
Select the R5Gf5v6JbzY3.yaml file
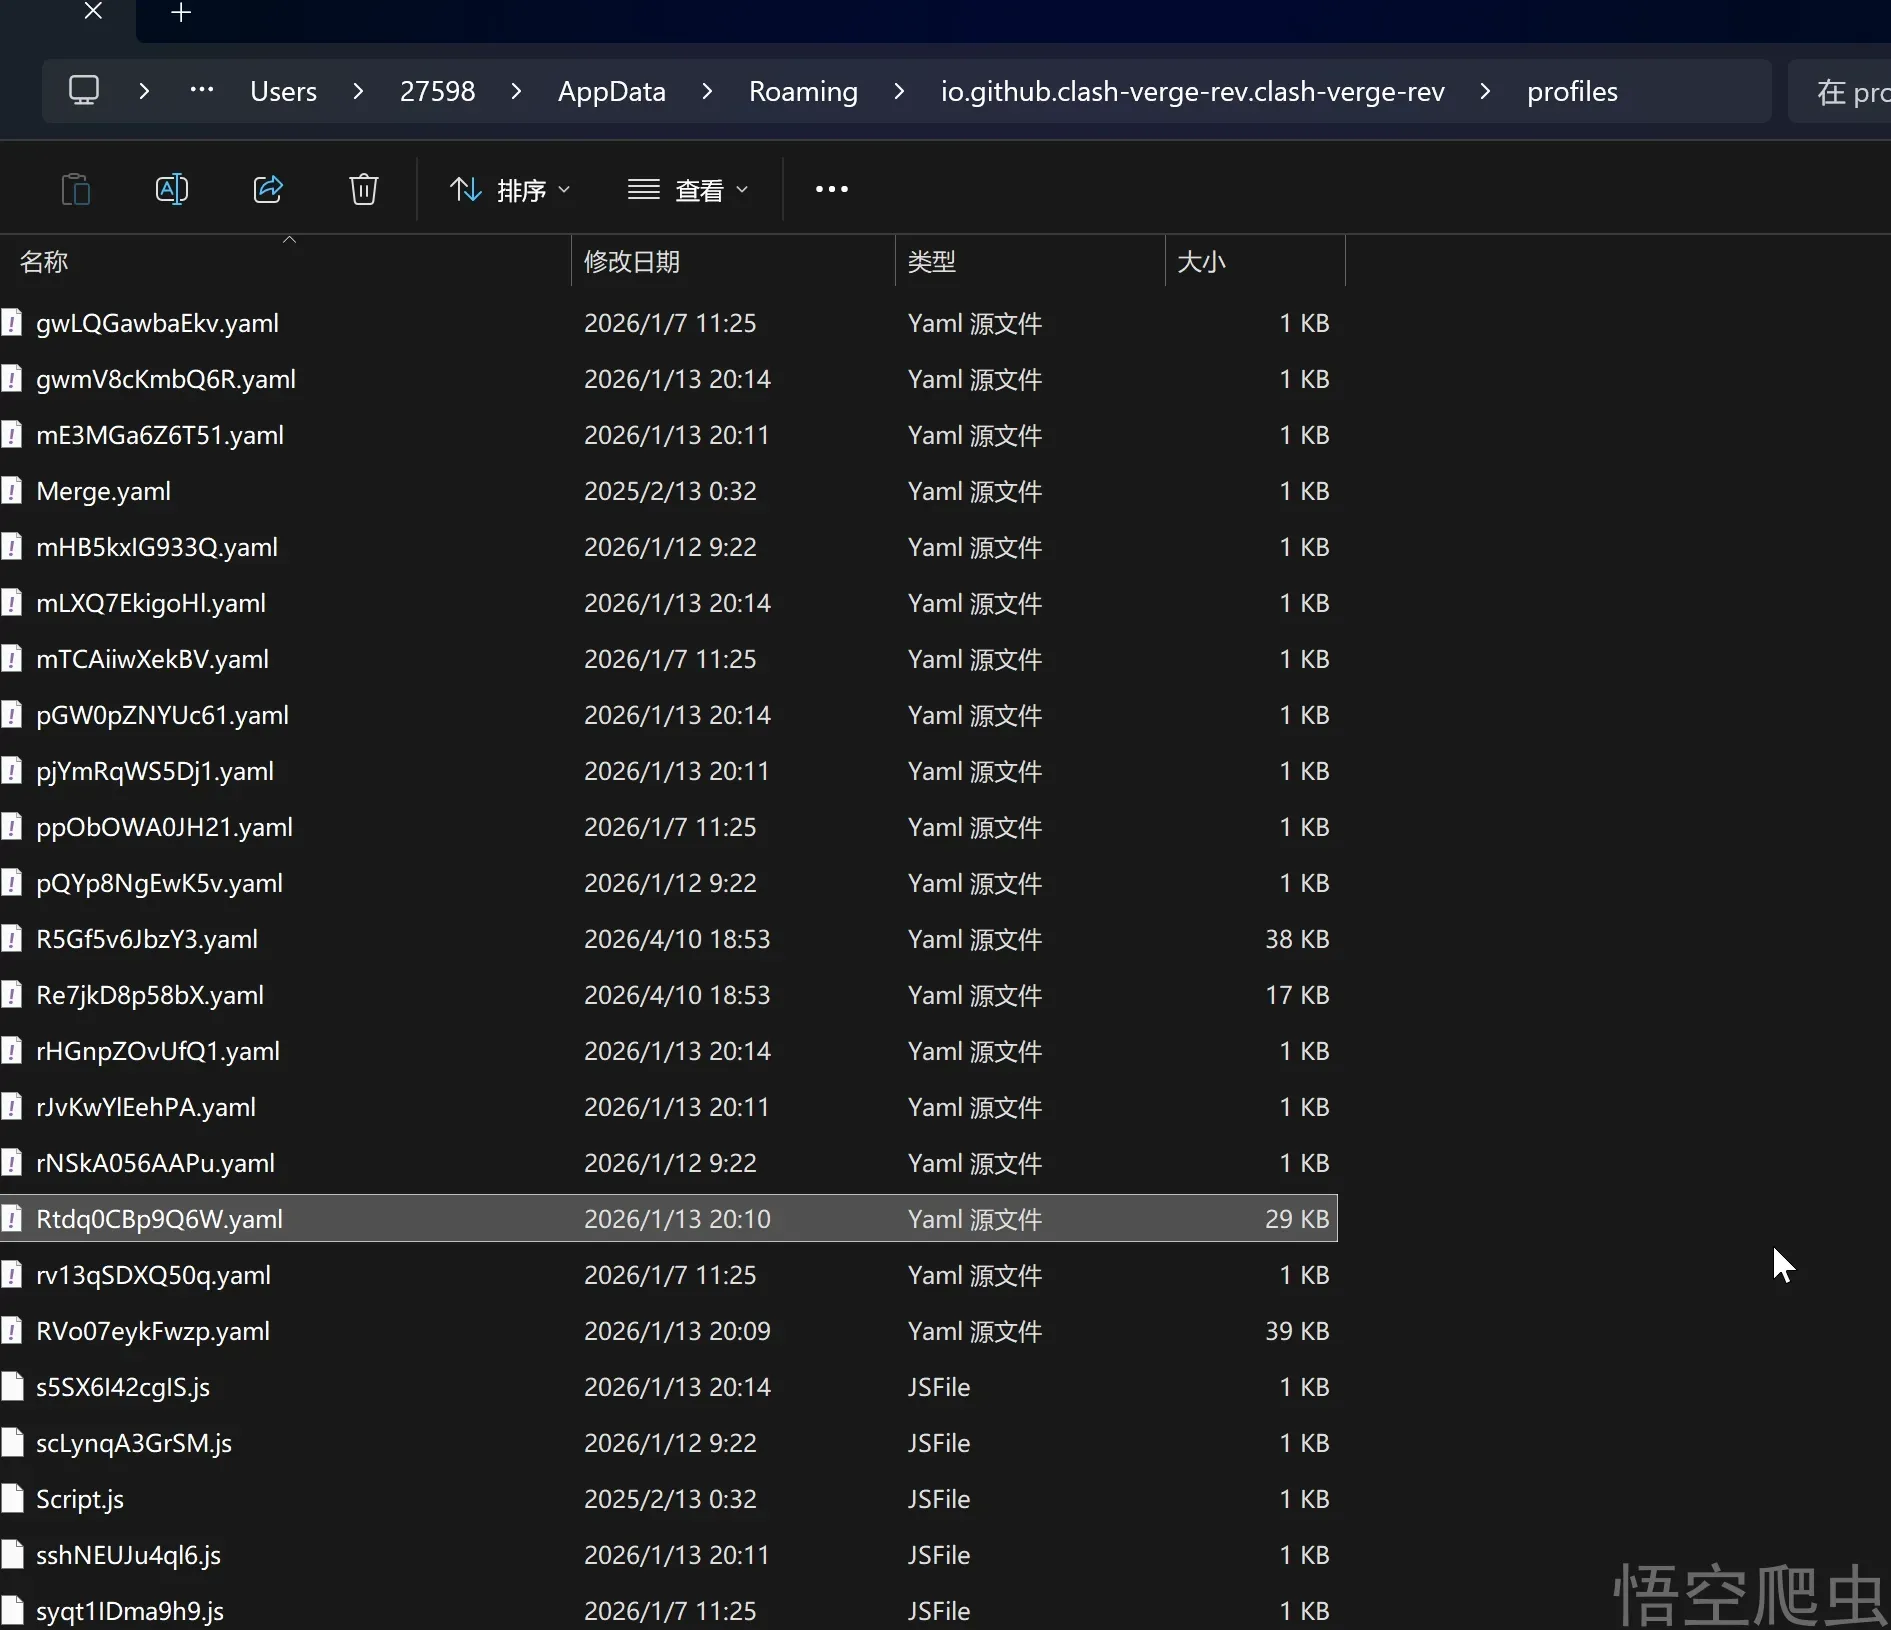coord(147,939)
